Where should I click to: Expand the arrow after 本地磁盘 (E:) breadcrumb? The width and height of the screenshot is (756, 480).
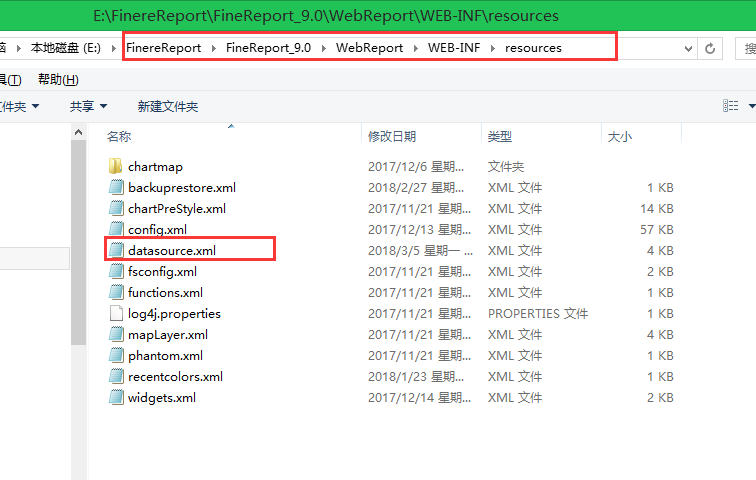pos(114,48)
